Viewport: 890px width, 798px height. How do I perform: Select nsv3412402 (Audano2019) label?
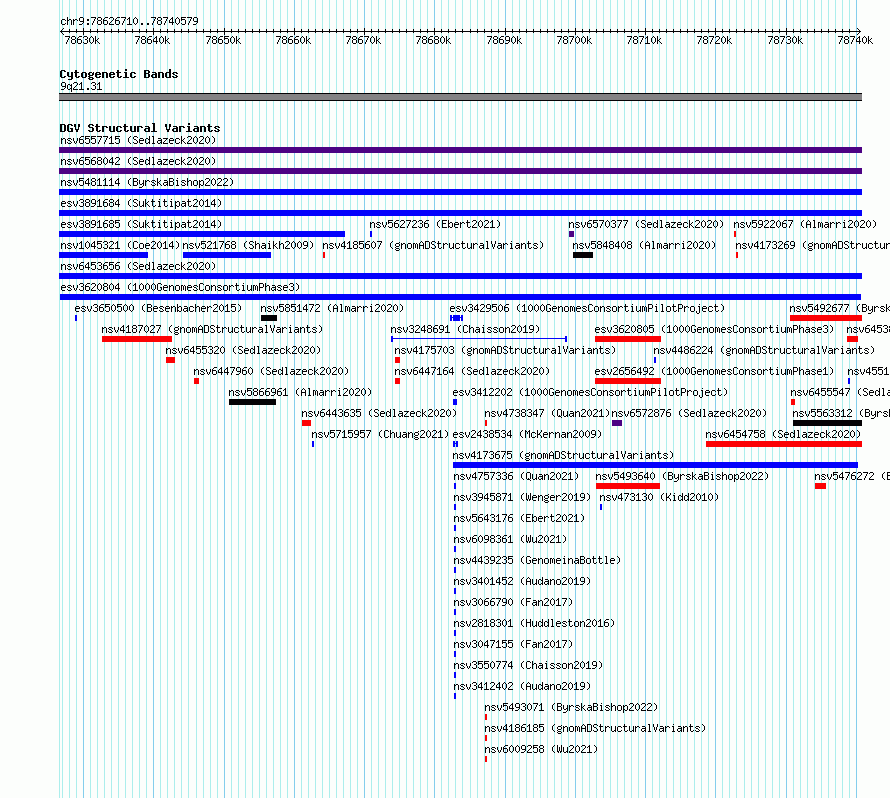click(522, 686)
